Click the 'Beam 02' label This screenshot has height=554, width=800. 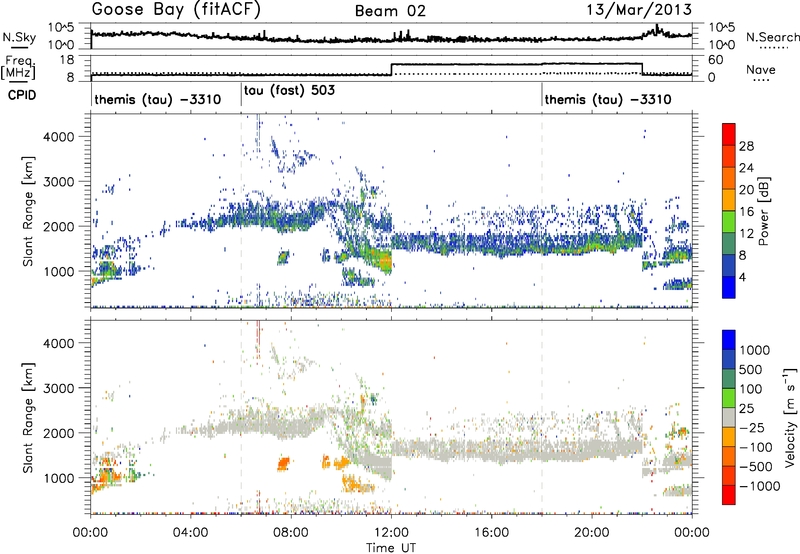(390, 11)
